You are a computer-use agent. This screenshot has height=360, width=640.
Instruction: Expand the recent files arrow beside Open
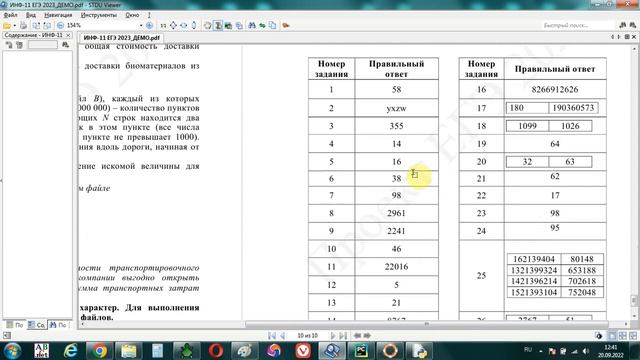[14, 25]
